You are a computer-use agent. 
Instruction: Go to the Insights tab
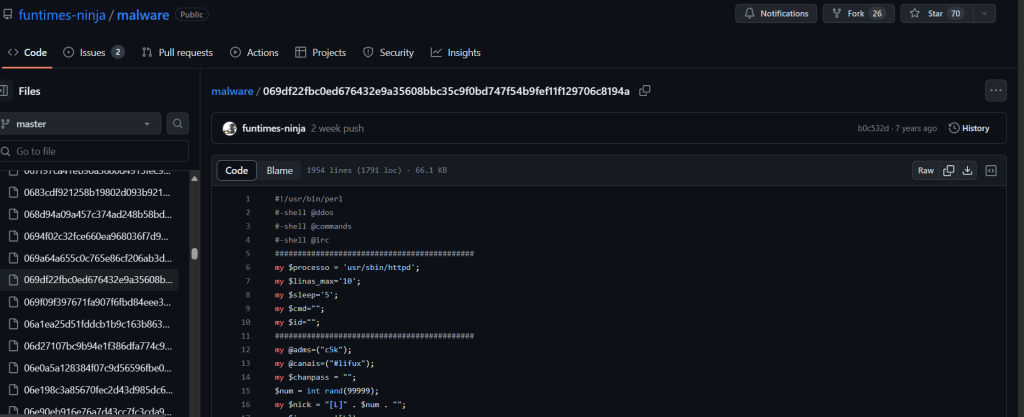tap(456, 52)
